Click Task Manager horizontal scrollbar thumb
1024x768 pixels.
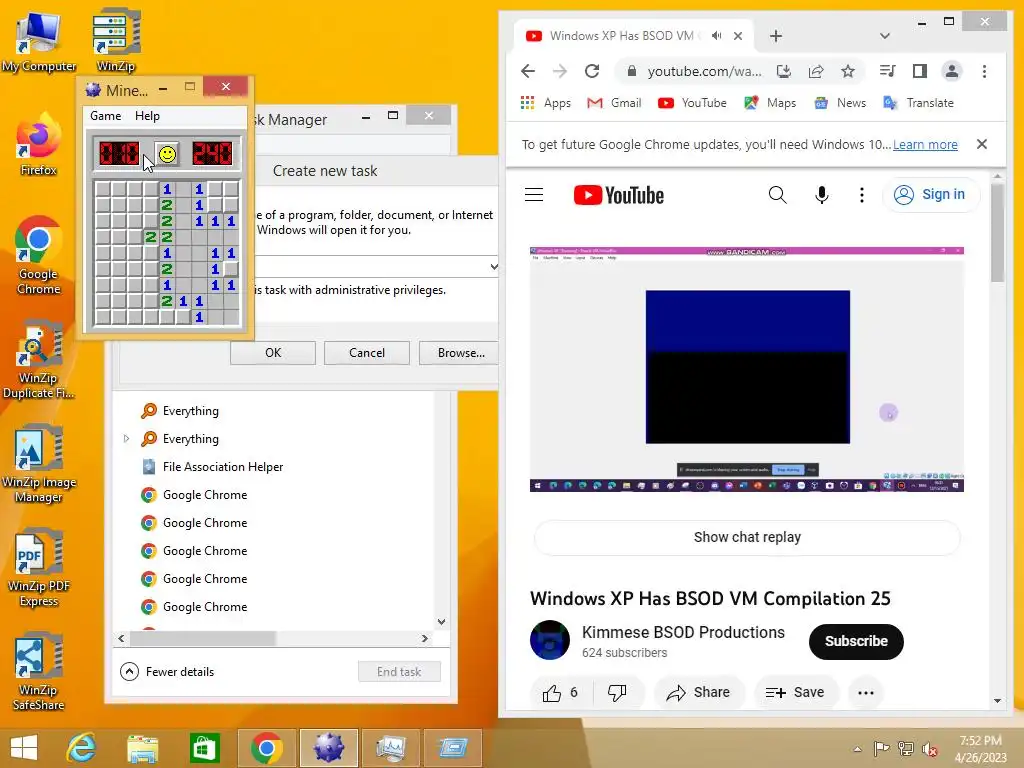[202, 638]
